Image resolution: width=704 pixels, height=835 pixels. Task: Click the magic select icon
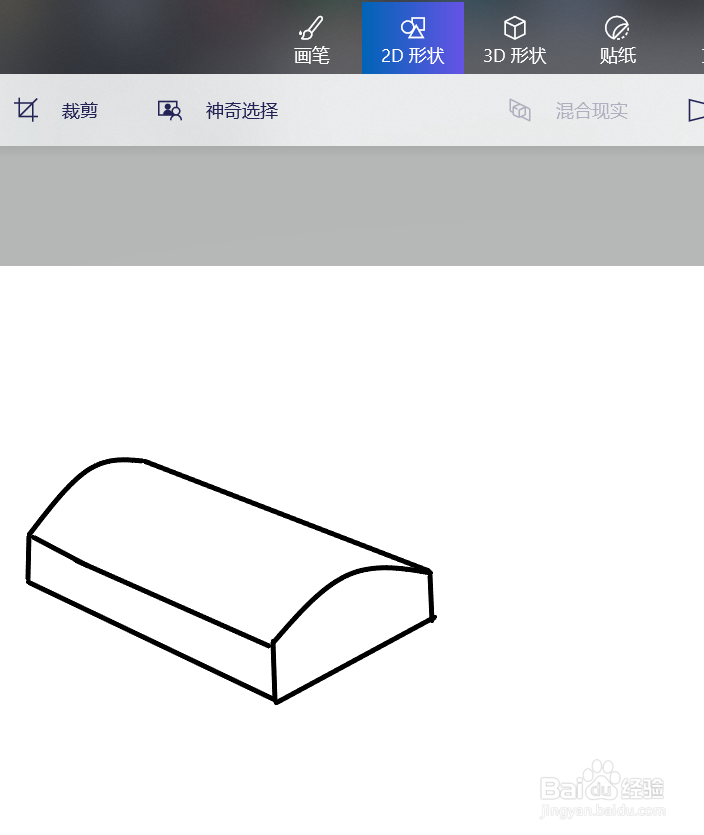170,110
